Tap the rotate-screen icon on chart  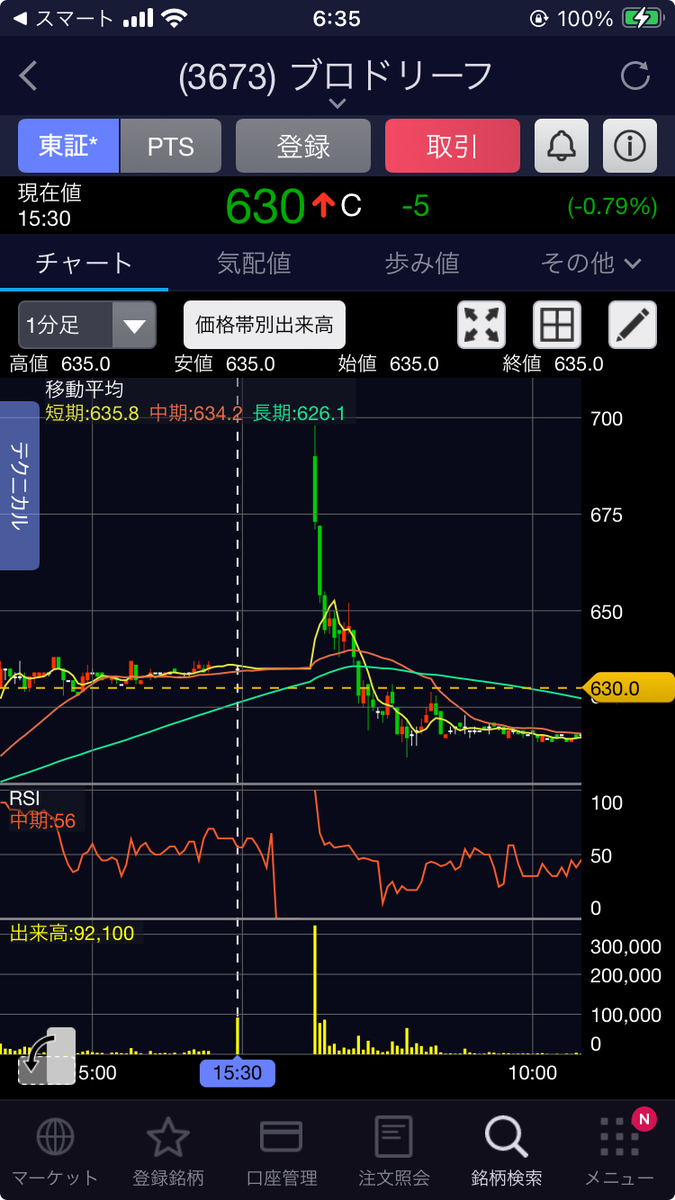(x=46, y=1056)
